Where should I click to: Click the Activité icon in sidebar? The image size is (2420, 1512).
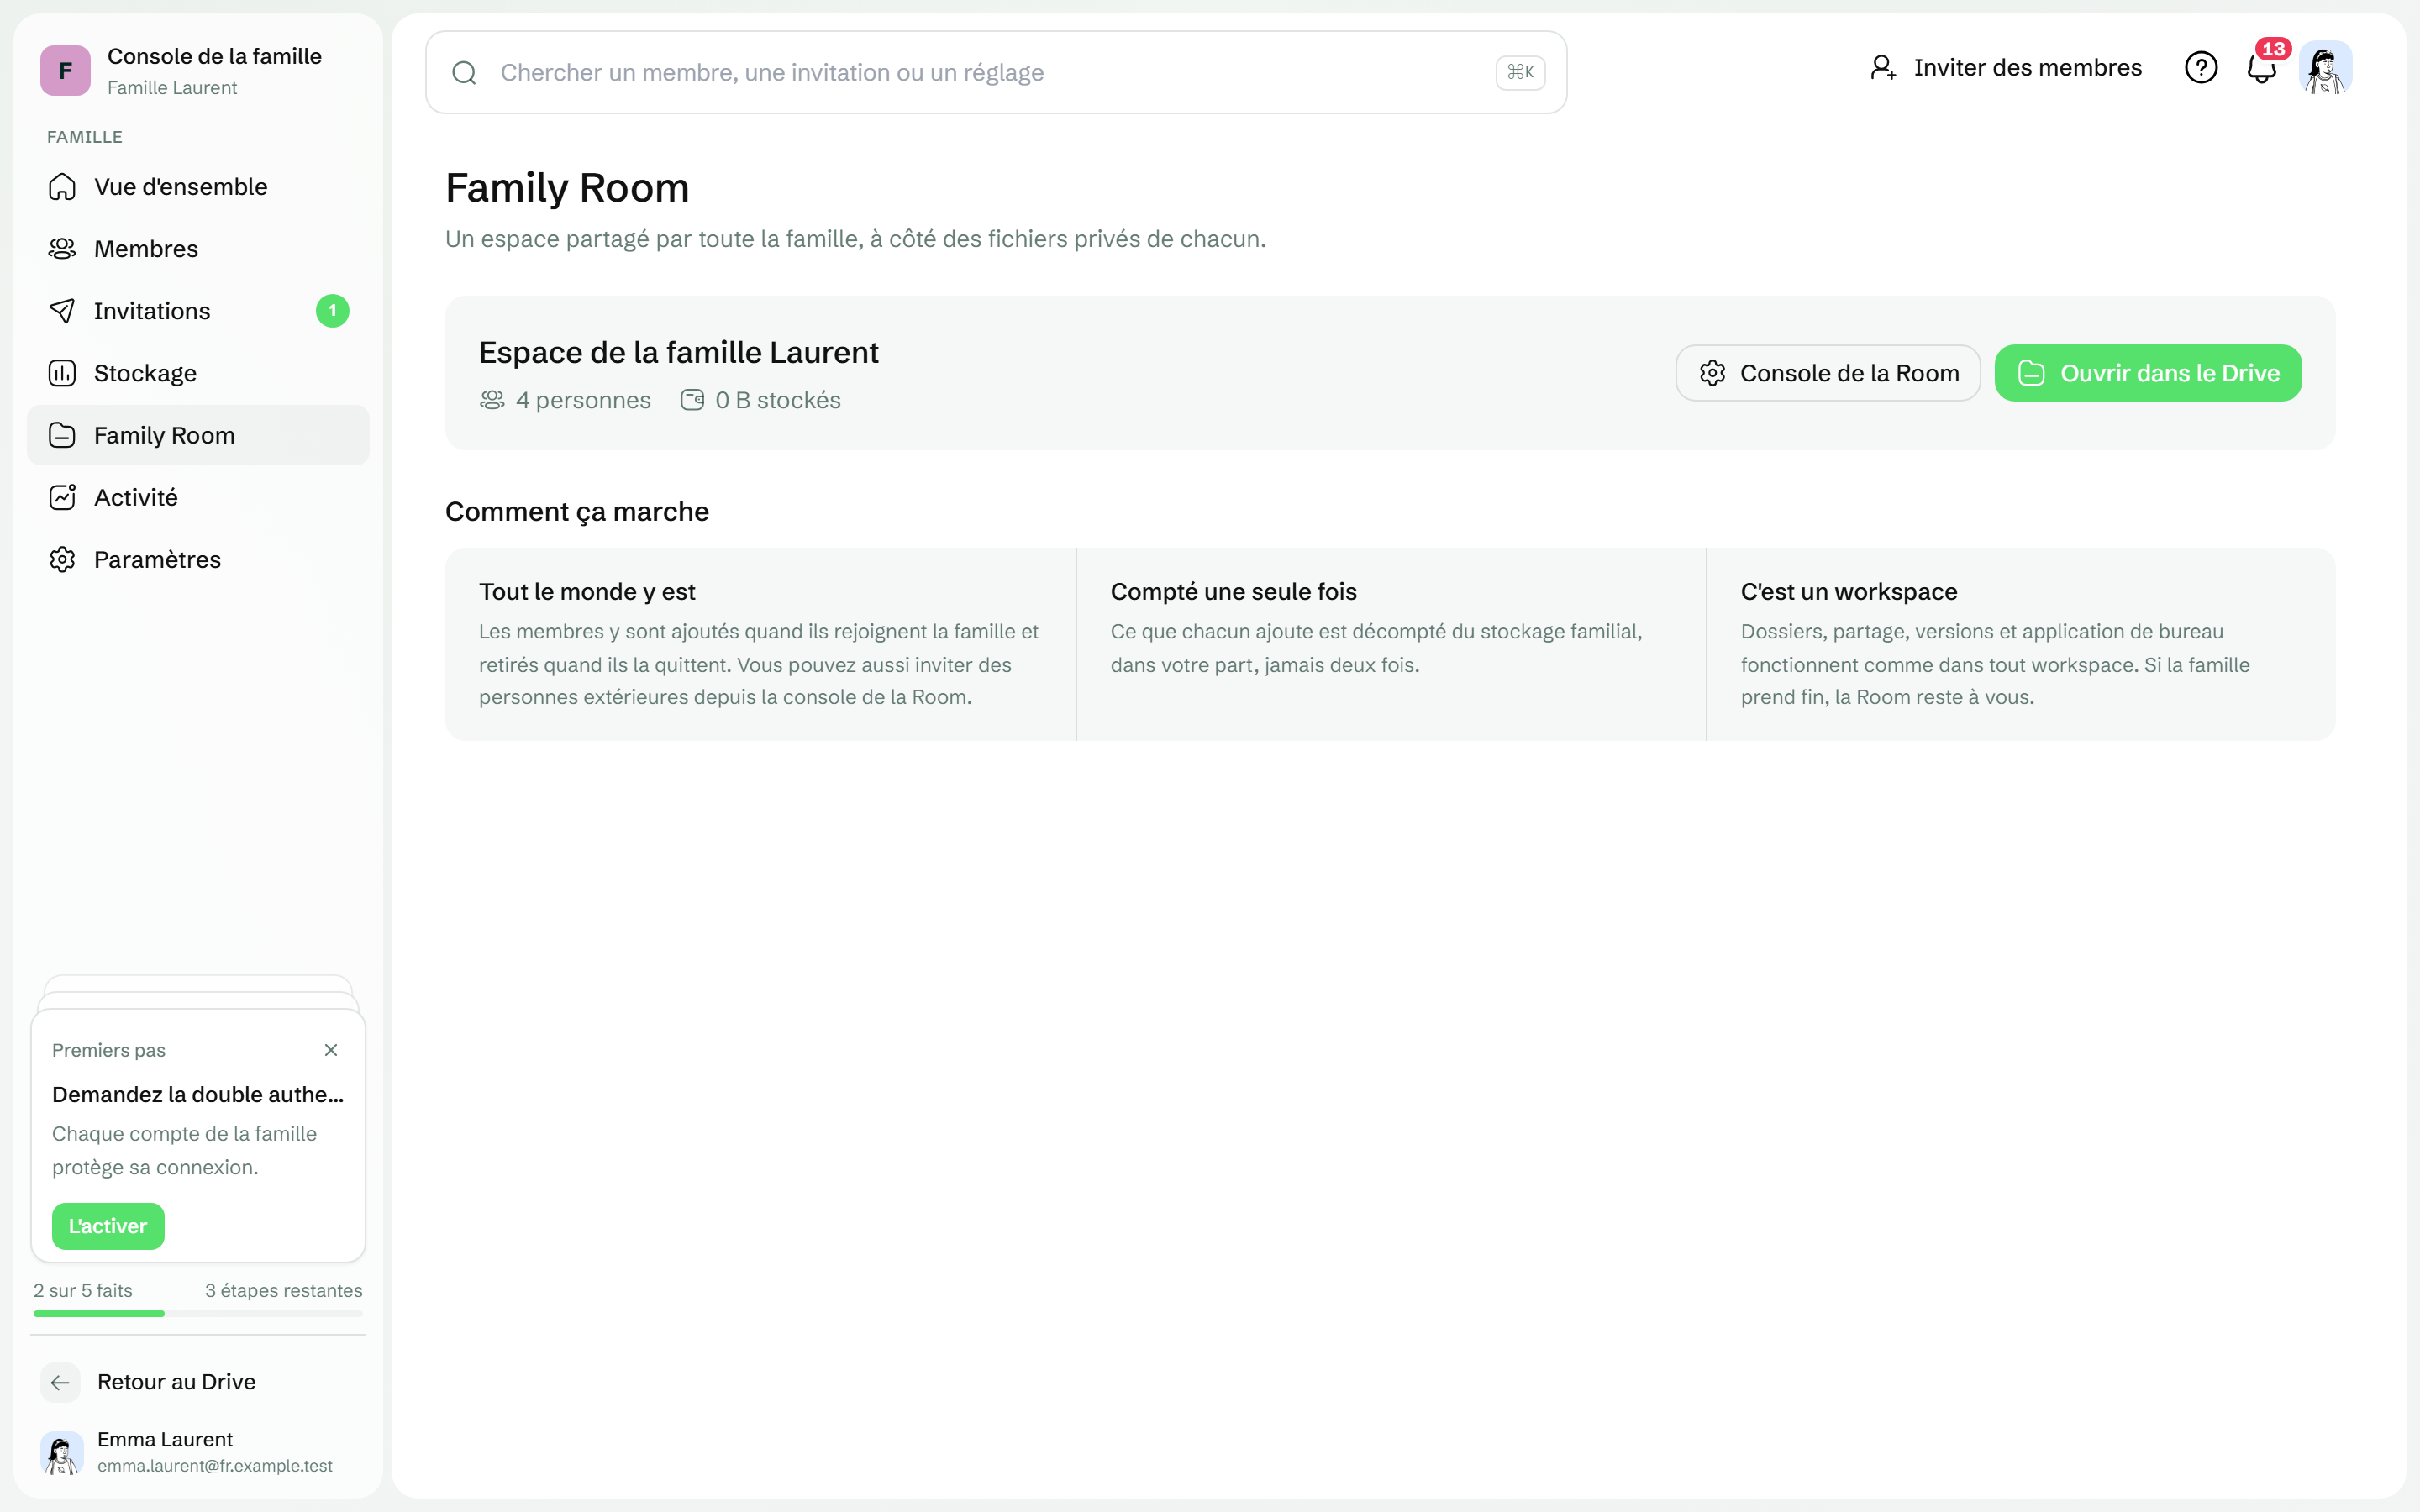point(62,497)
